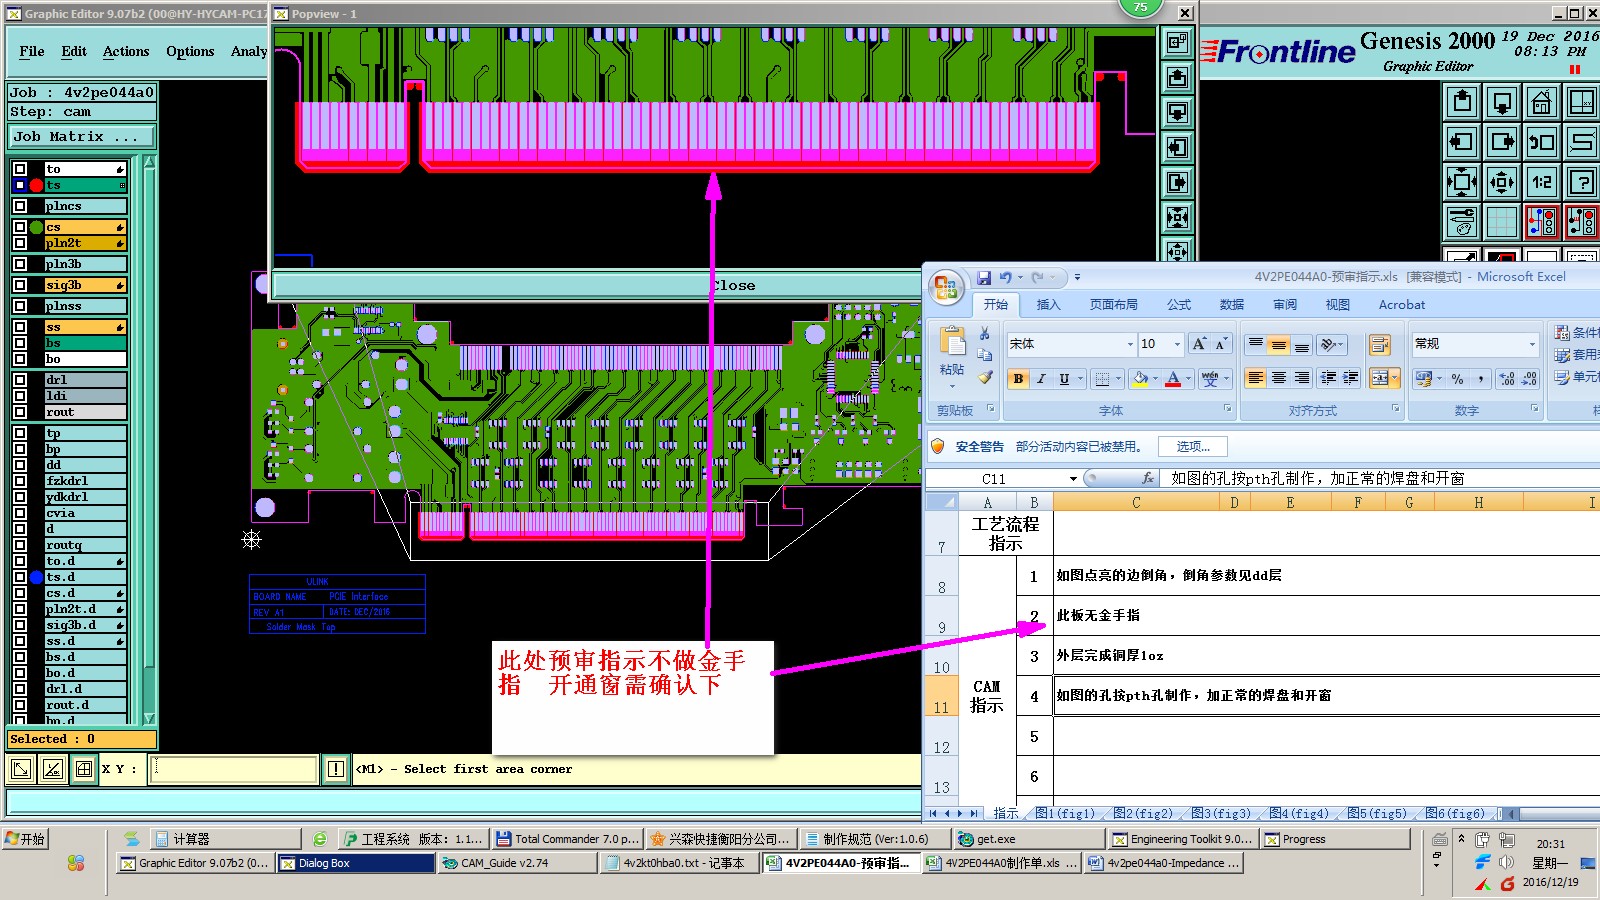Open the borders dropdown arrow in Excel
The image size is (1600, 900).
pyautogui.click(x=1119, y=379)
